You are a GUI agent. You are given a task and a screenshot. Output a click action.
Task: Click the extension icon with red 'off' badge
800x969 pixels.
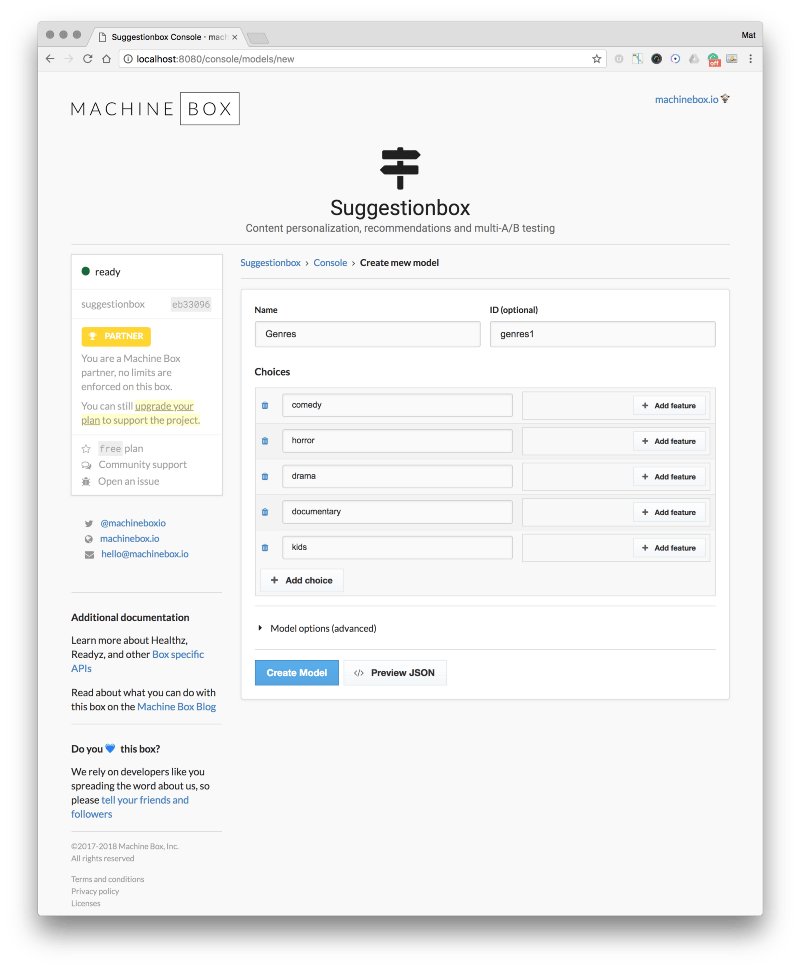pos(714,59)
